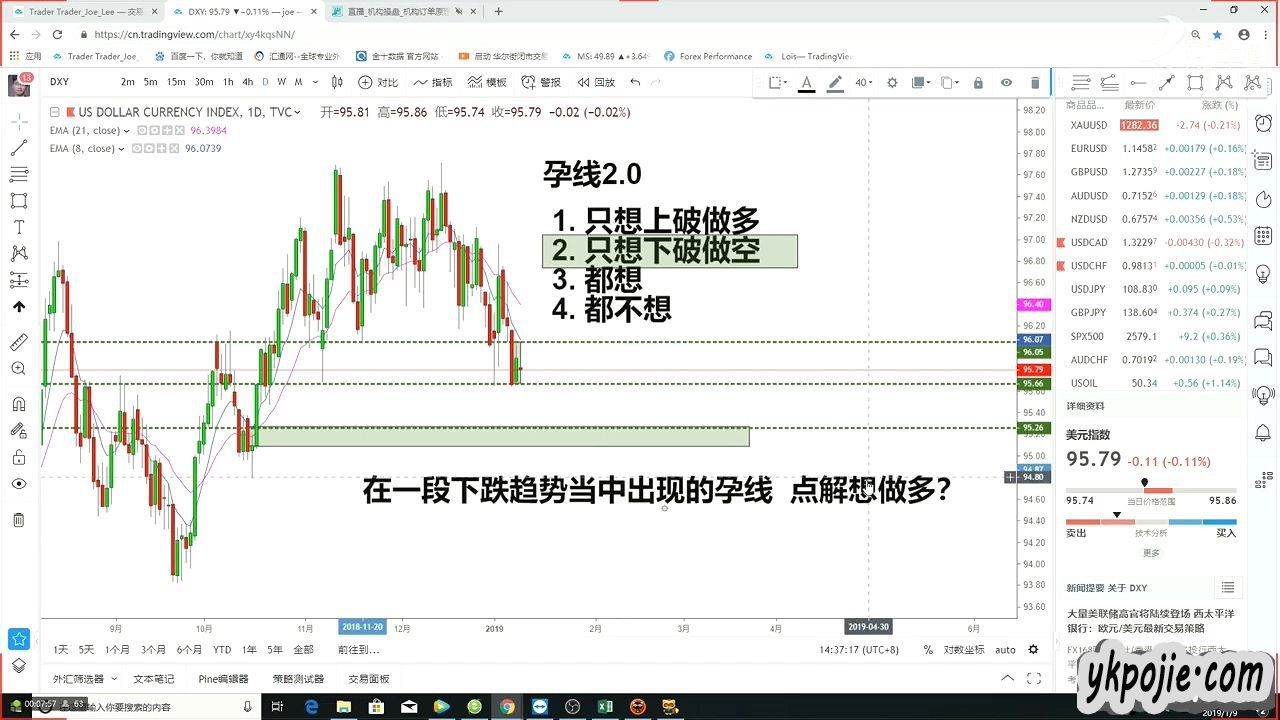Image resolution: width=1280 pixels, height=720 pixels.
Task: Select the arrow up icon tool
Action: point(19,307)
